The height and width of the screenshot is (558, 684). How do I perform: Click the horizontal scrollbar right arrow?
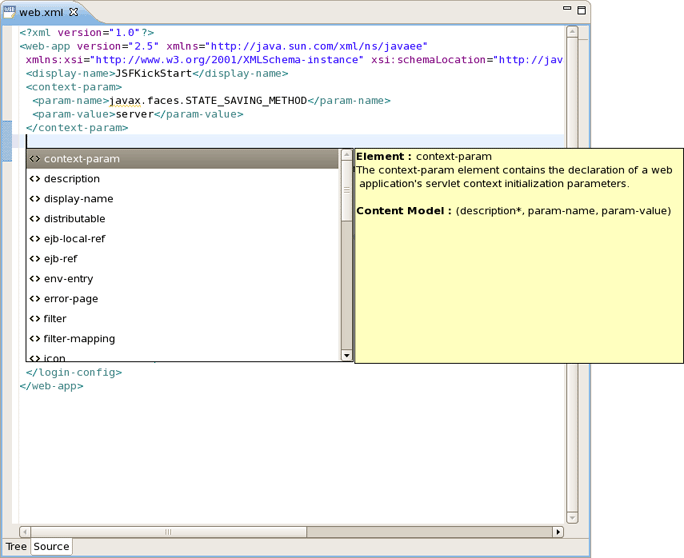[559, 532]
